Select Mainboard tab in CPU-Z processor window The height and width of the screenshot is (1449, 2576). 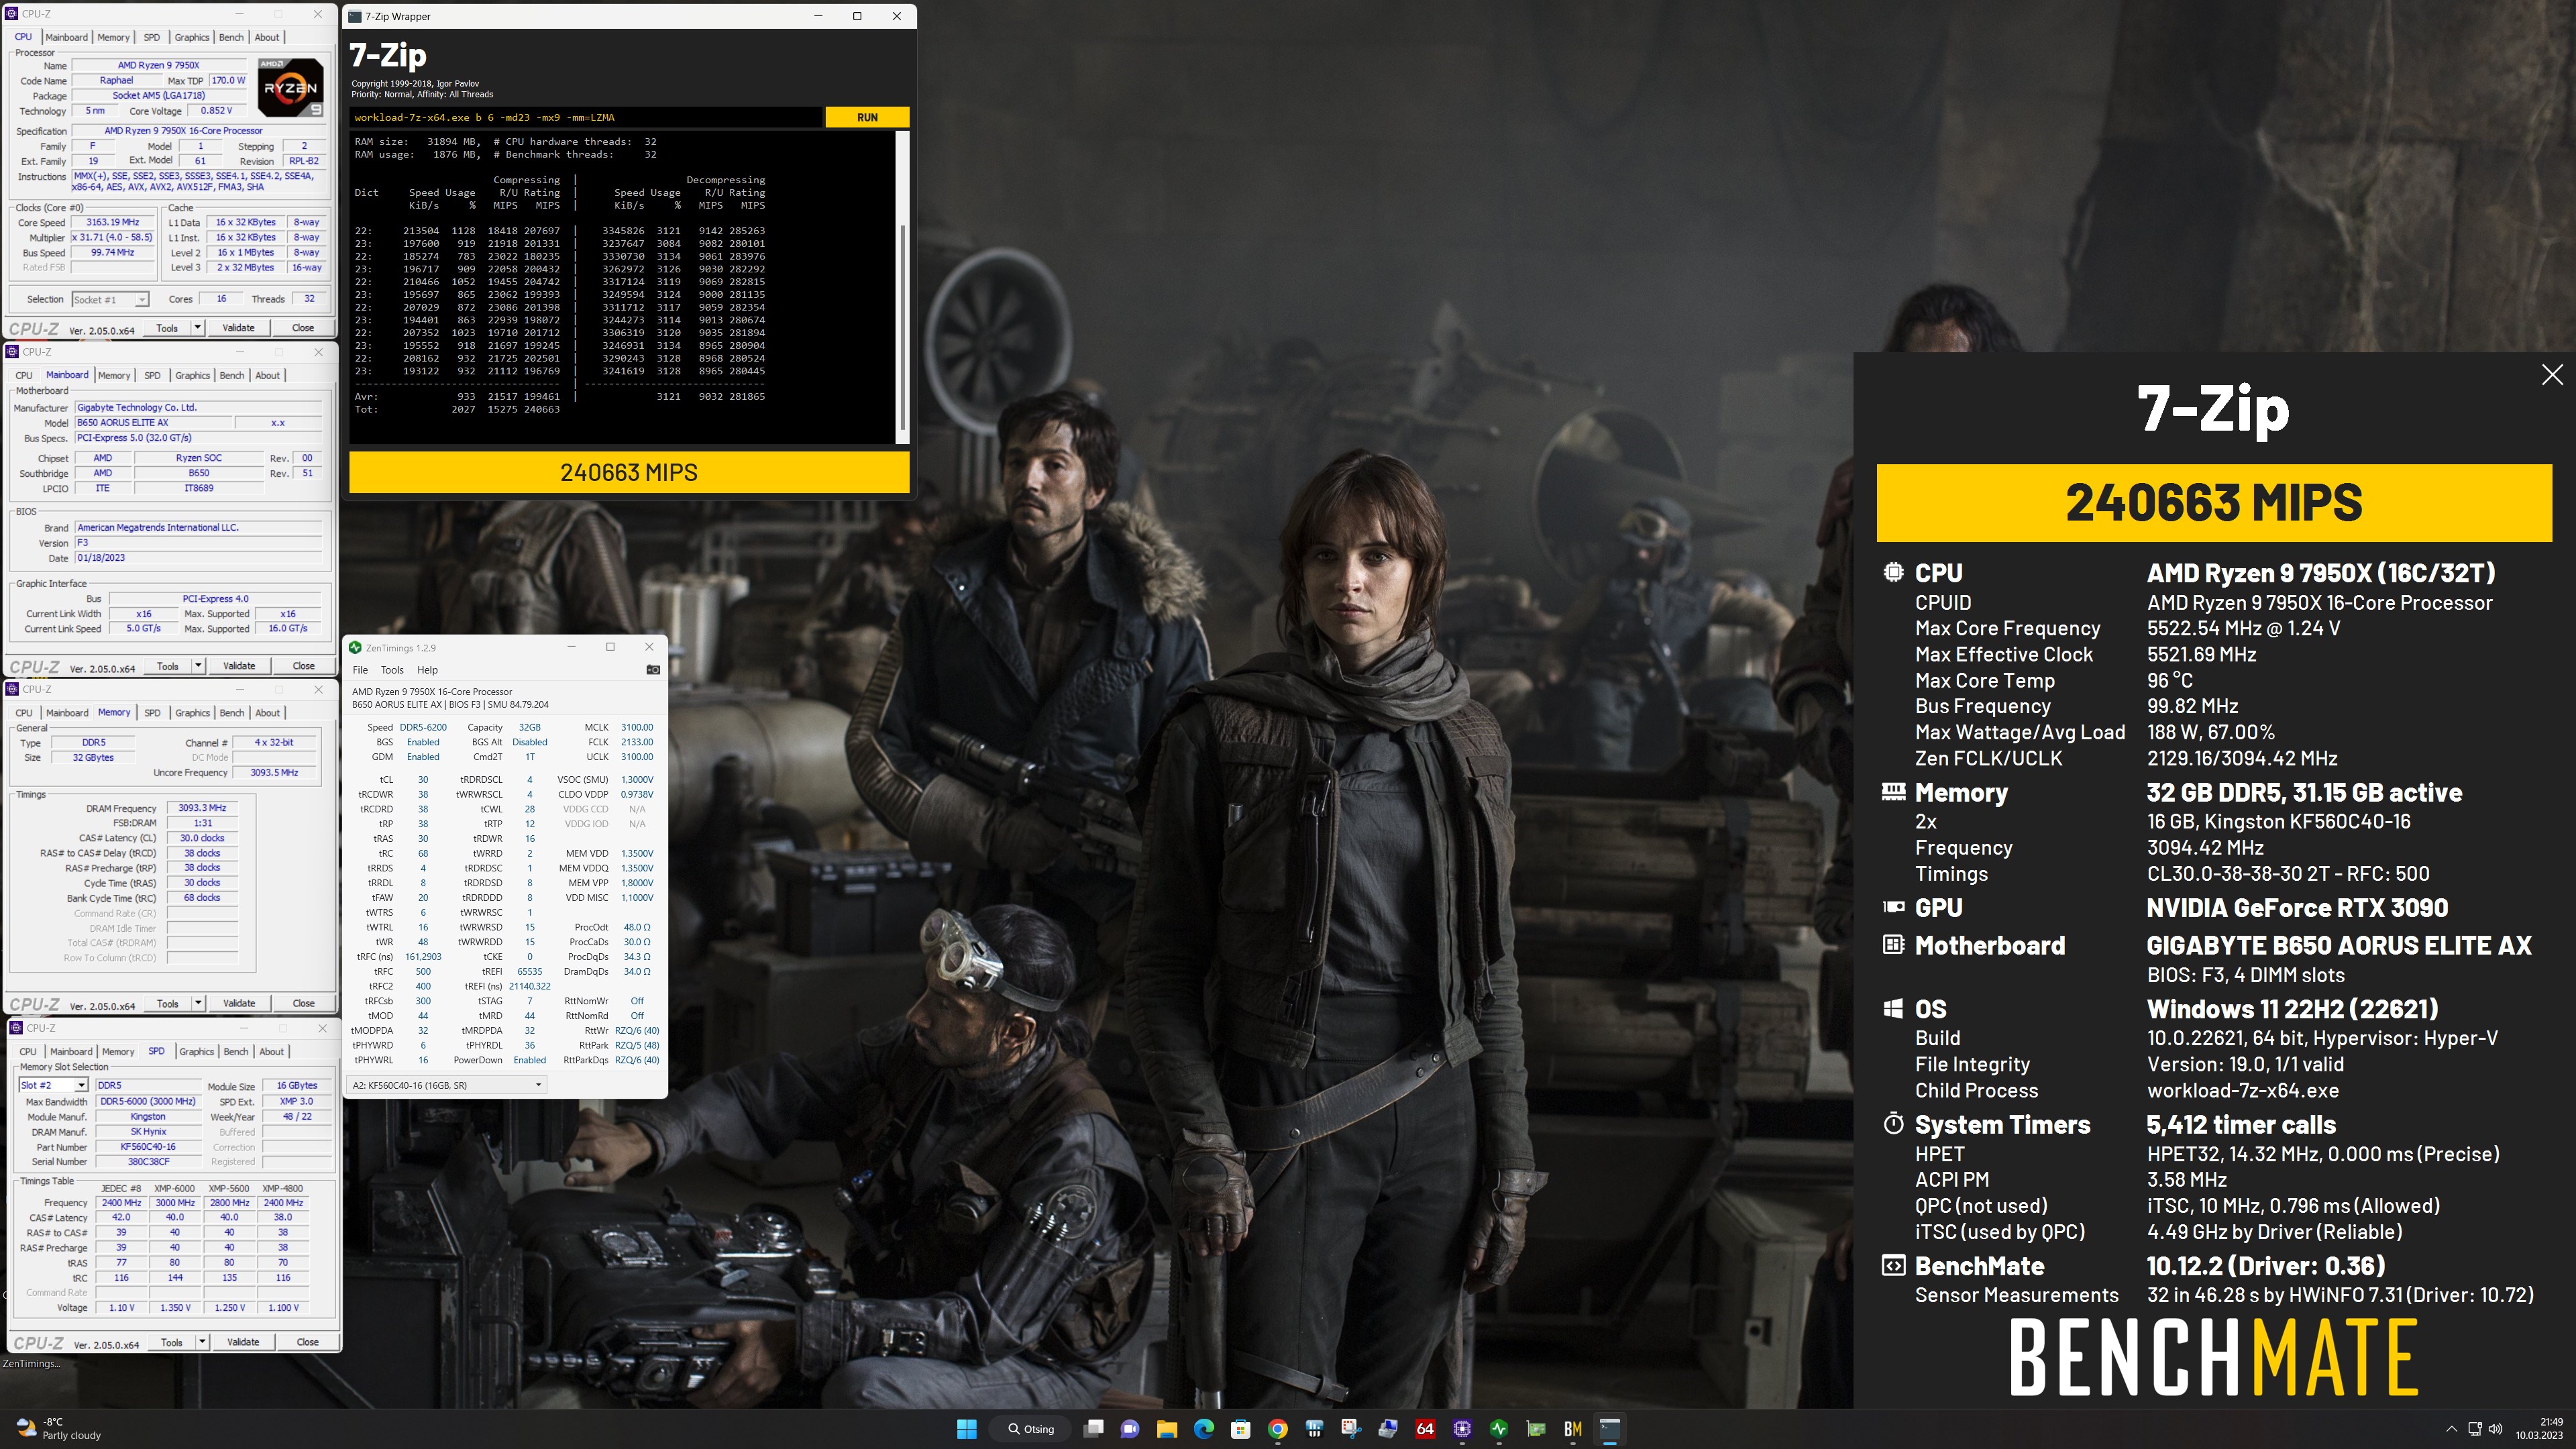(x=67, y=37)
